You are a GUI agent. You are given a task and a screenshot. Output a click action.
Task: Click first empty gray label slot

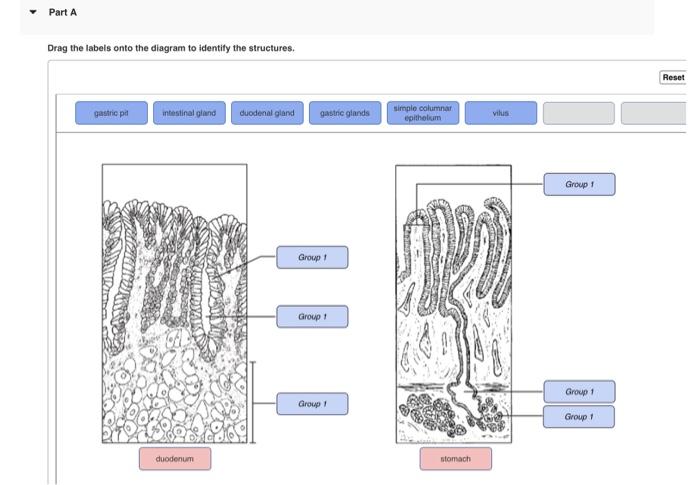point(579,113)
